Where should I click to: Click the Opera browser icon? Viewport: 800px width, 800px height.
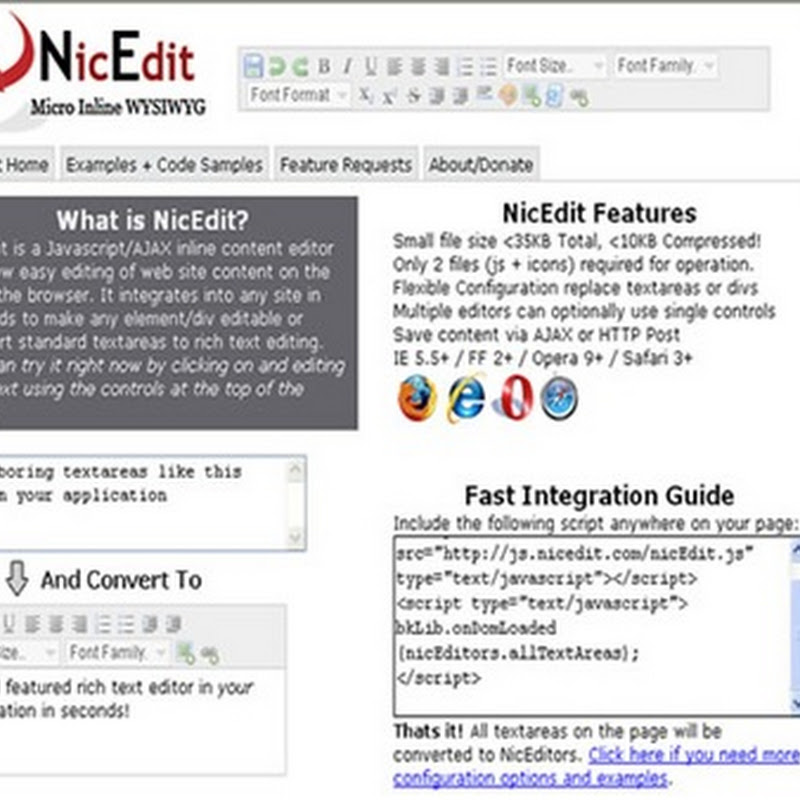[513, 397]
